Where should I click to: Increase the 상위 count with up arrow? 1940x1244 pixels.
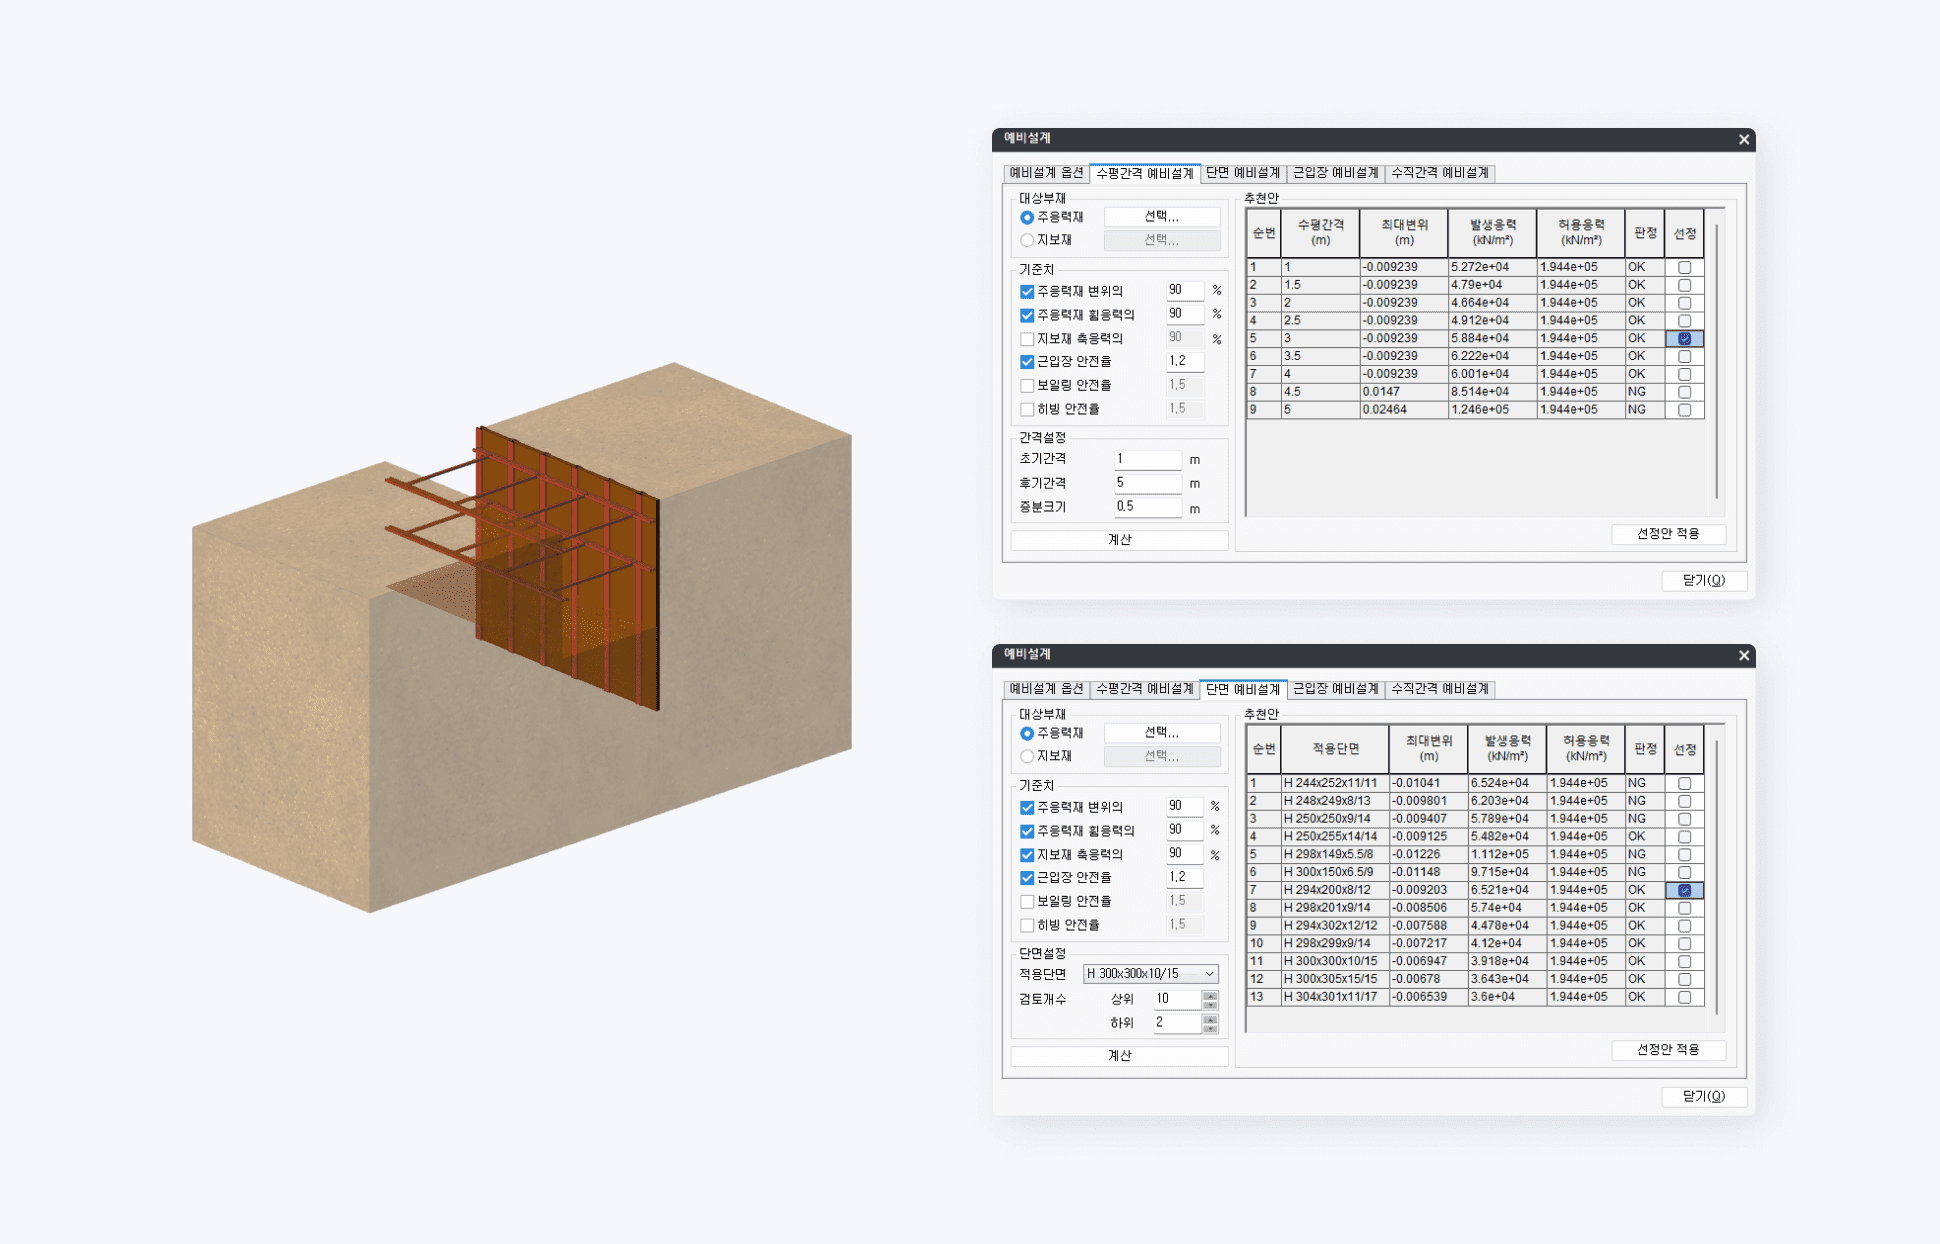[1210, 995]
